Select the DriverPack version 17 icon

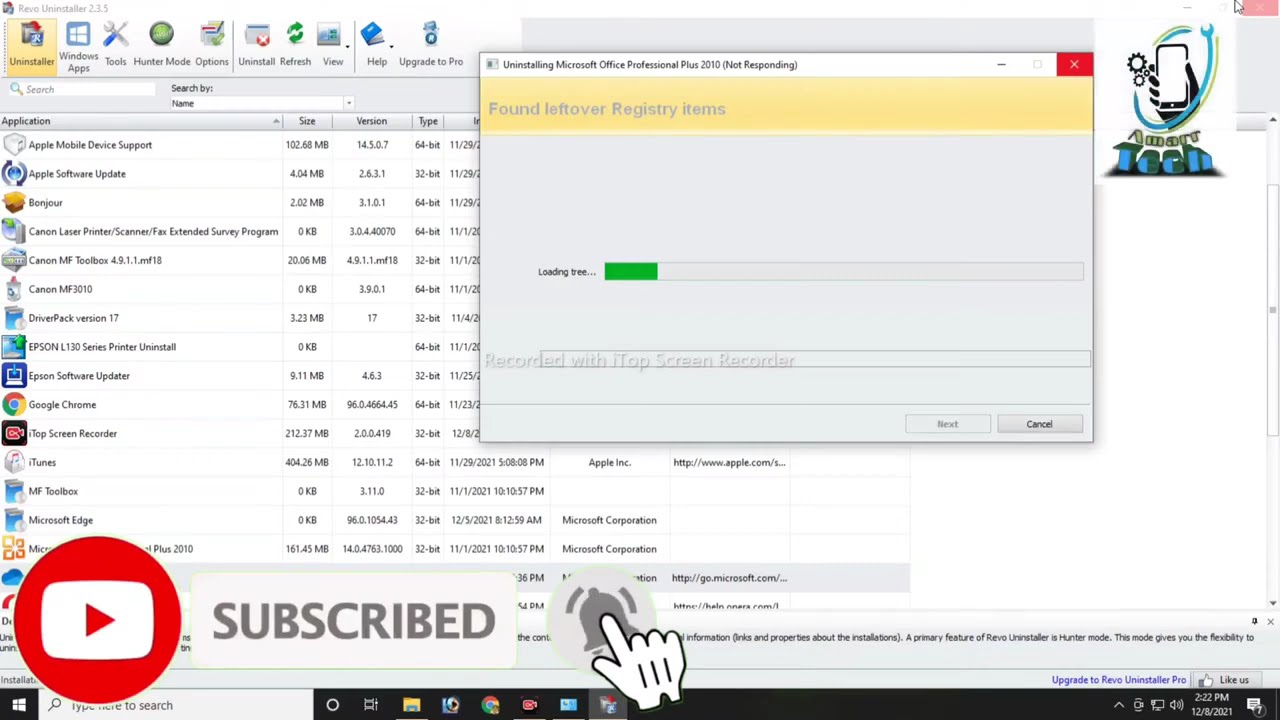(14, 318)
